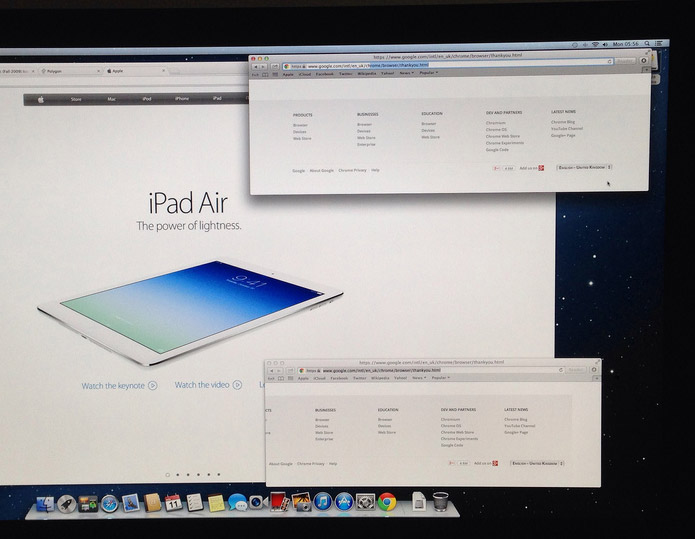
Task: Click Watch the keynote link
Action: tap(119, 386)
